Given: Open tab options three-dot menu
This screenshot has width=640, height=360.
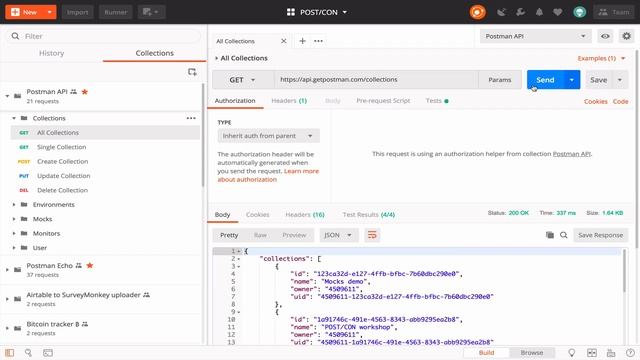Looking at the screenshot, I should pyautogui.click(x=318, y=41).
